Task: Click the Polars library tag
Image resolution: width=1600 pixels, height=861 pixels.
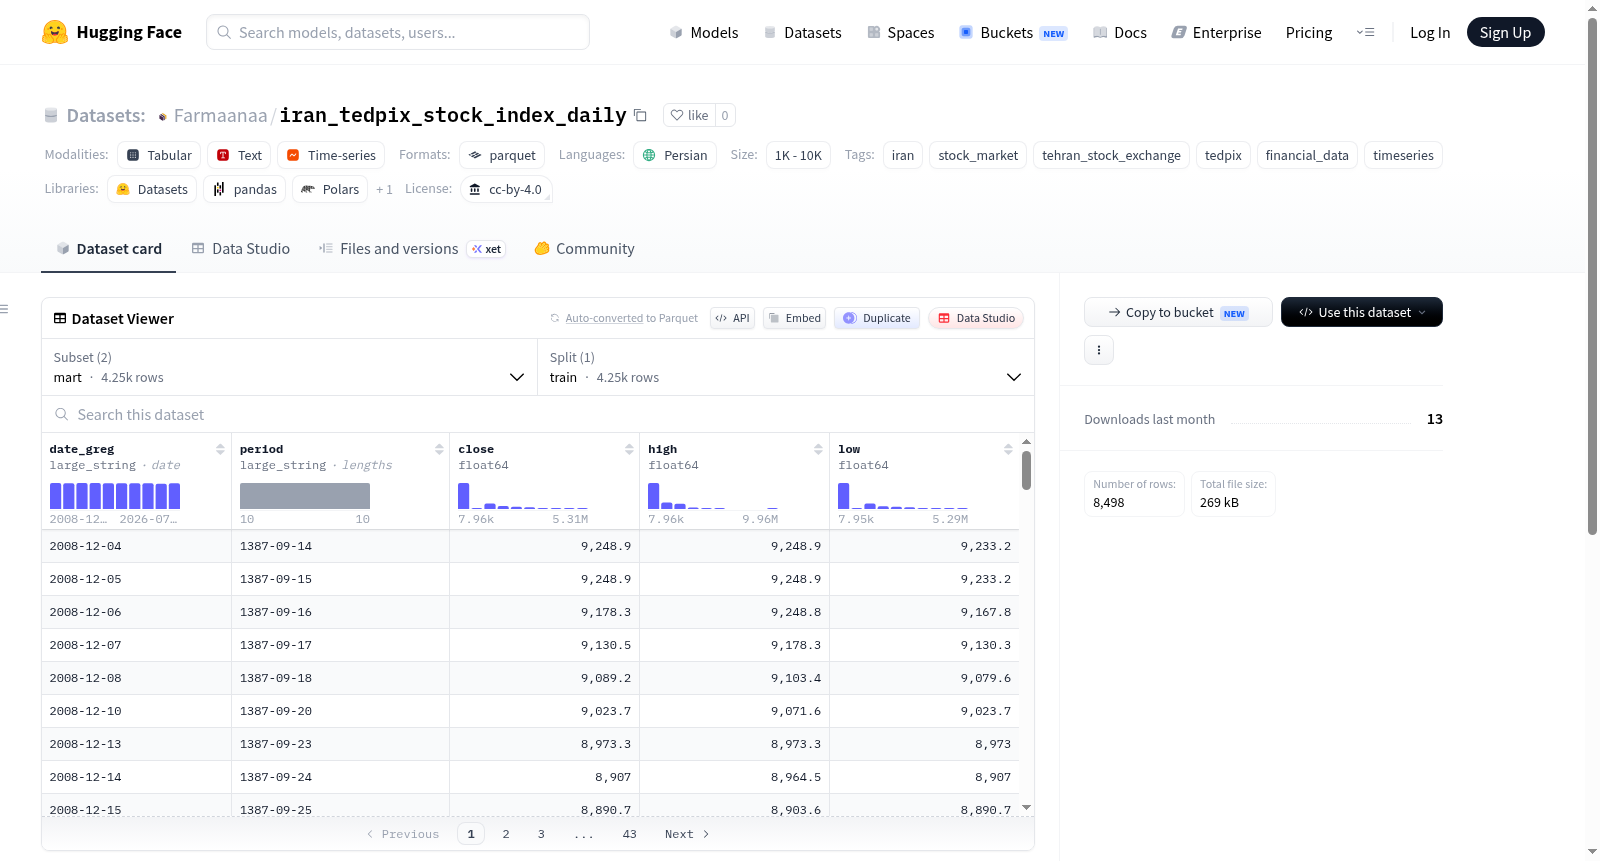Action: click(x=330, y=189)
